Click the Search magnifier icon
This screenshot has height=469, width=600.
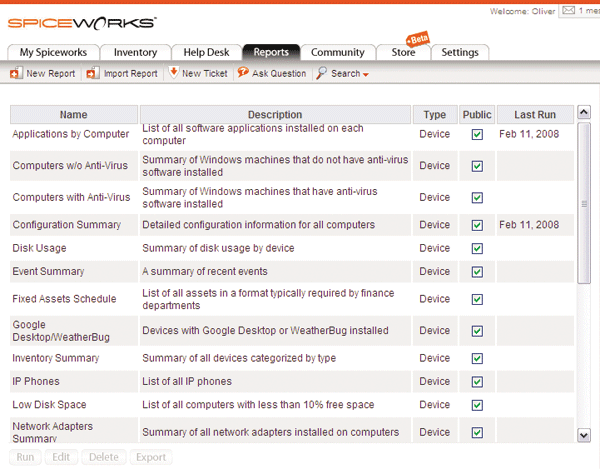click(322, 73)
